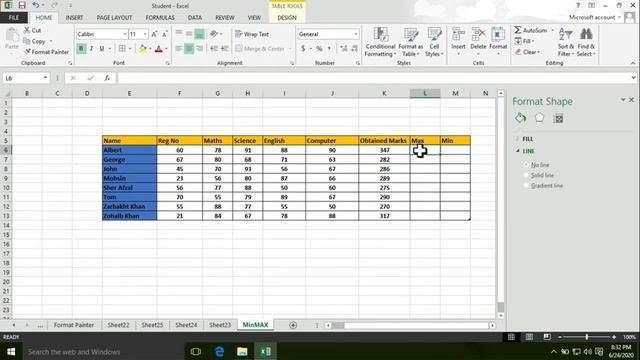Toggle center horizontal alignment
Image resolution: width=640 pixels, height=360 pixels.
point(189,49)
